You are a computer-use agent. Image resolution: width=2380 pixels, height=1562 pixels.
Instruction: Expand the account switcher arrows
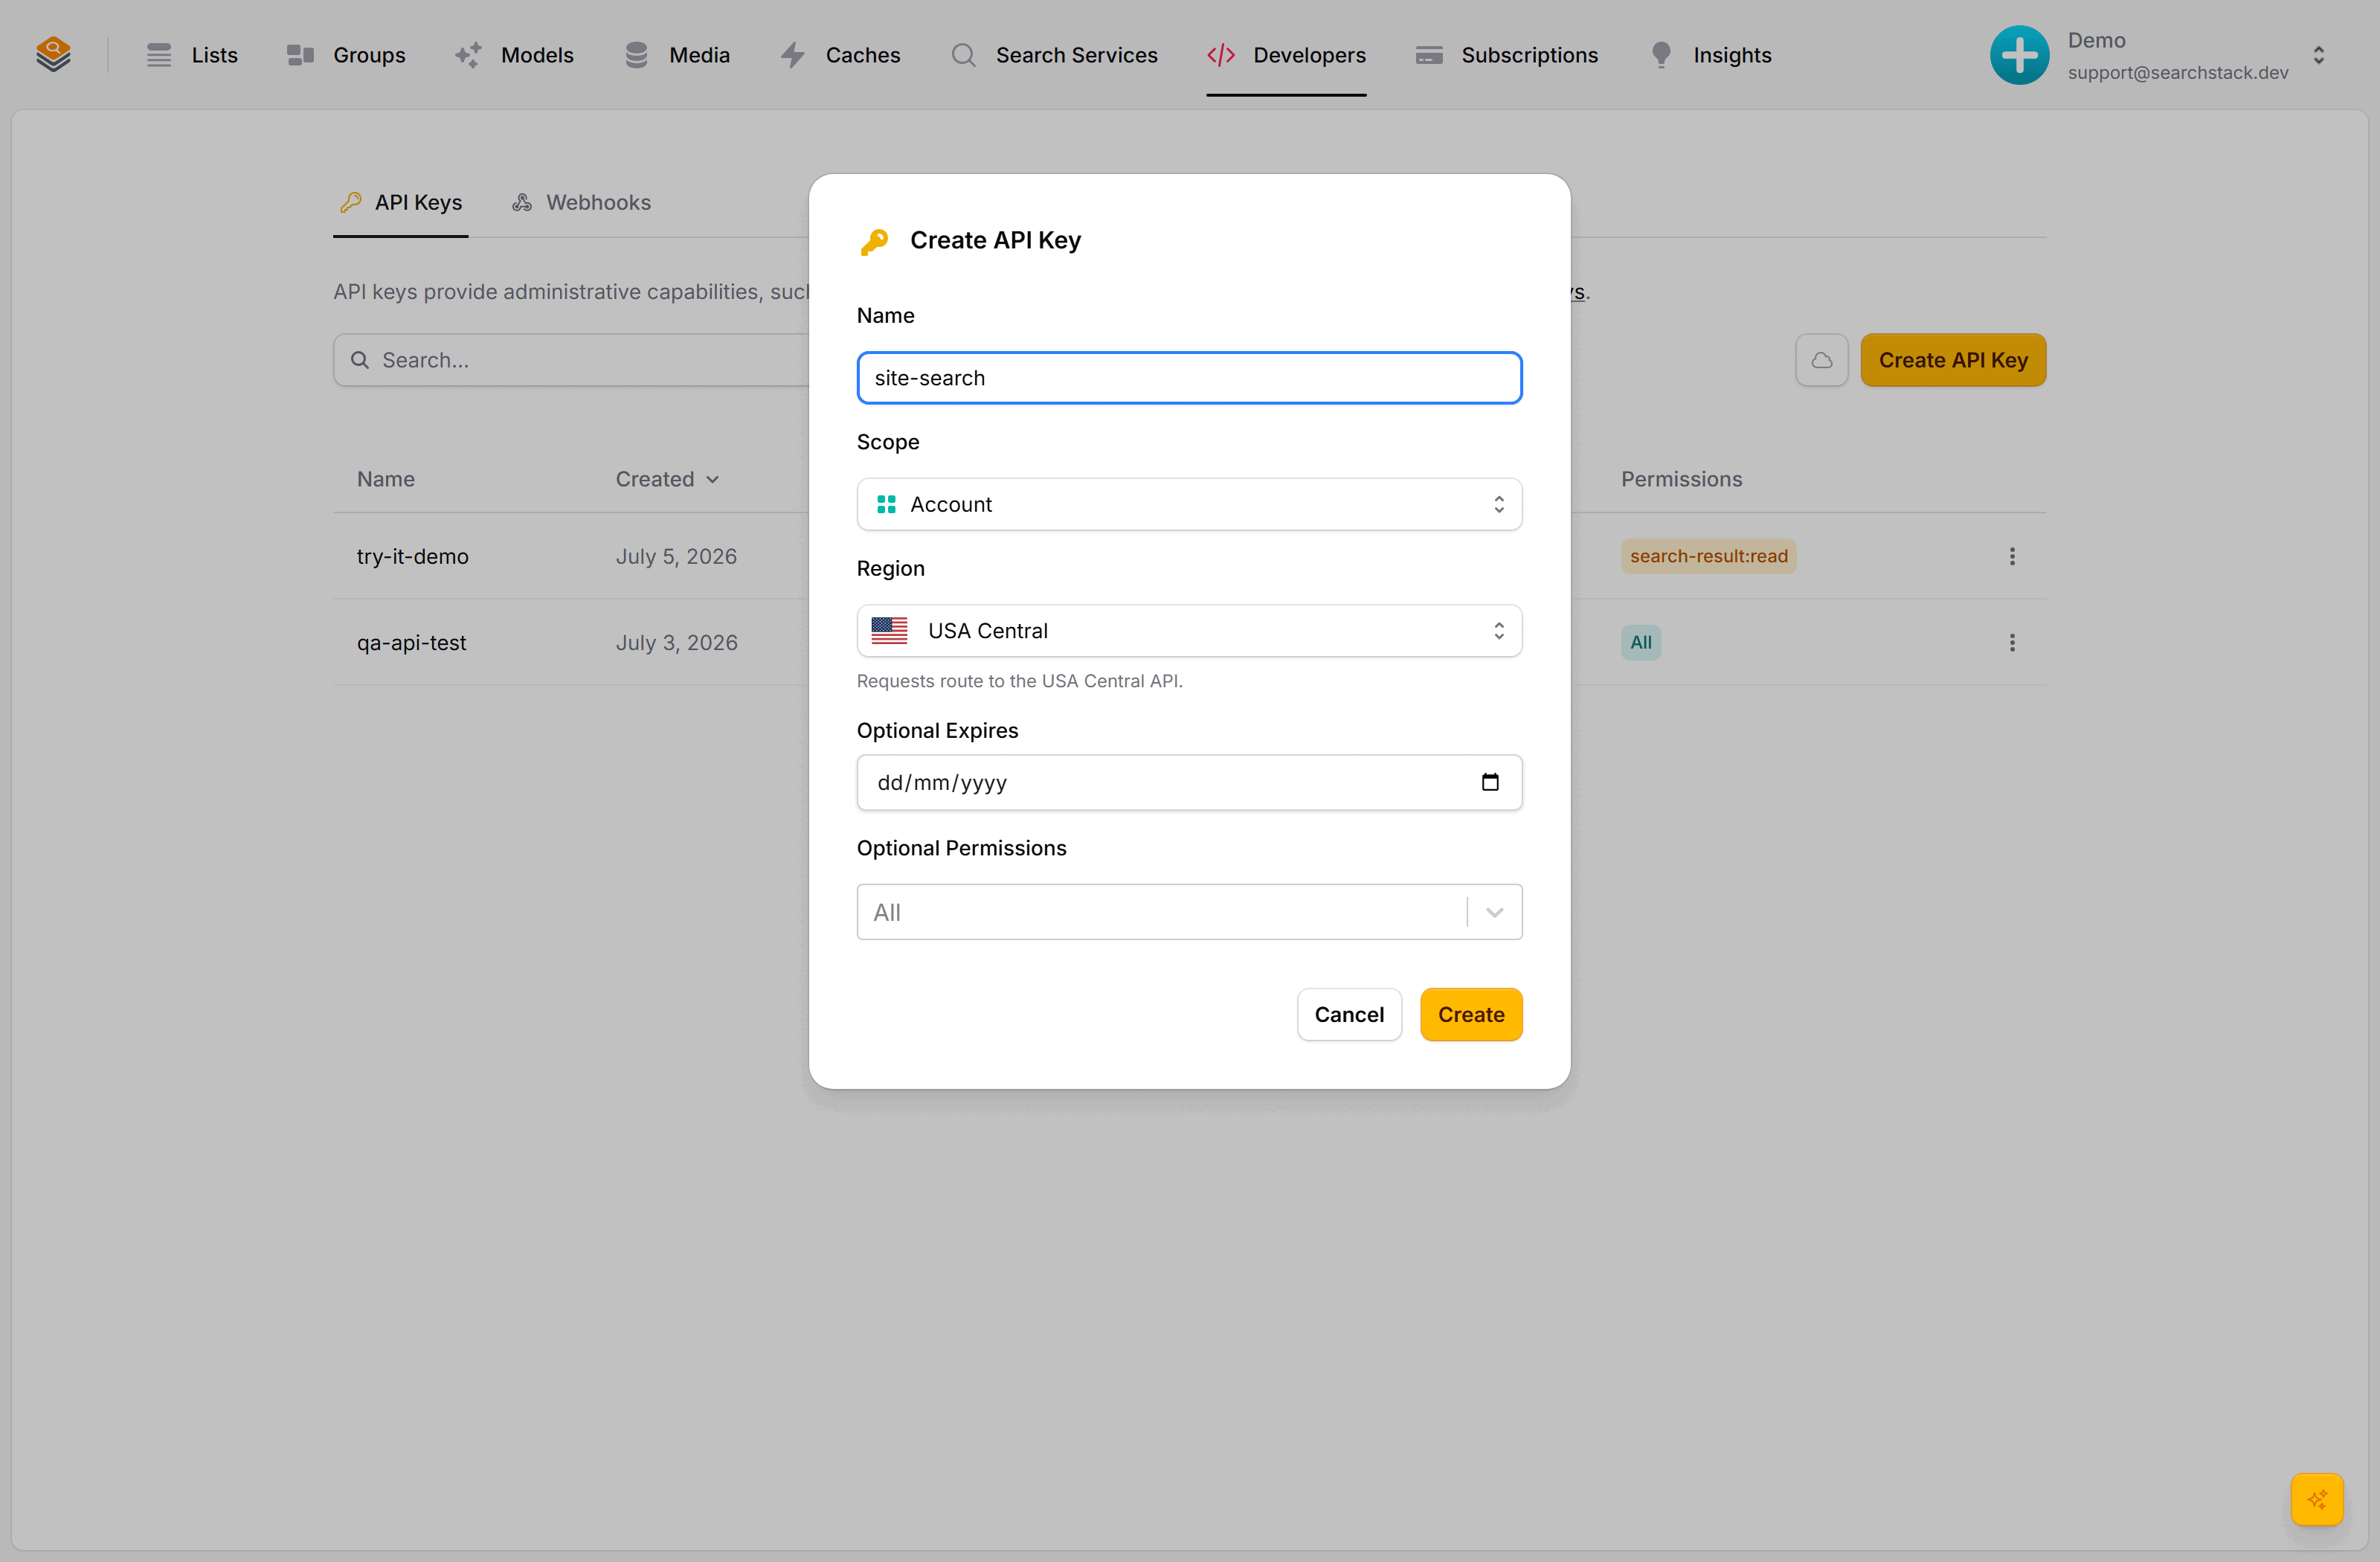pos(2318,55)
